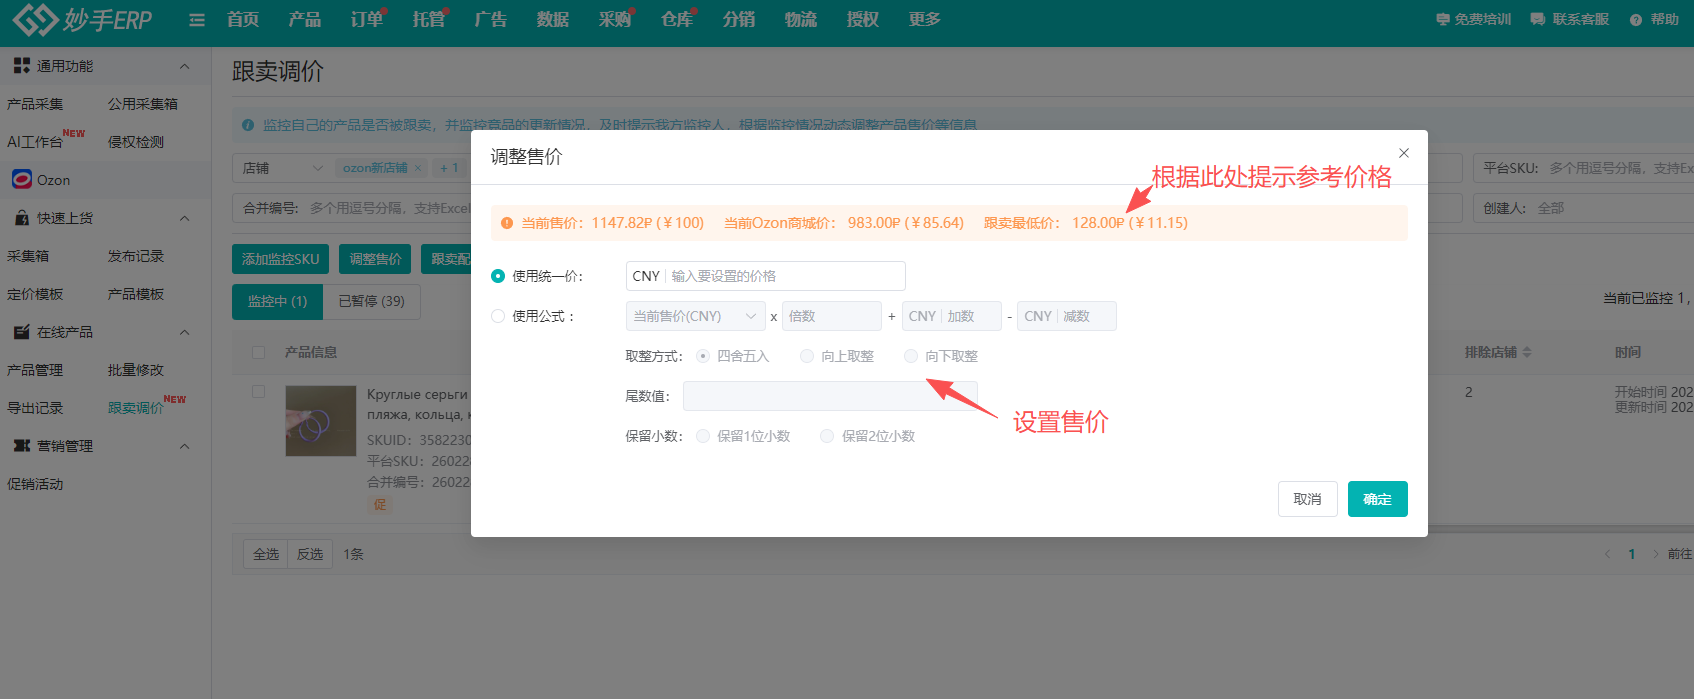
Task: Click the 取消 cancel button
Action: 1307,499
